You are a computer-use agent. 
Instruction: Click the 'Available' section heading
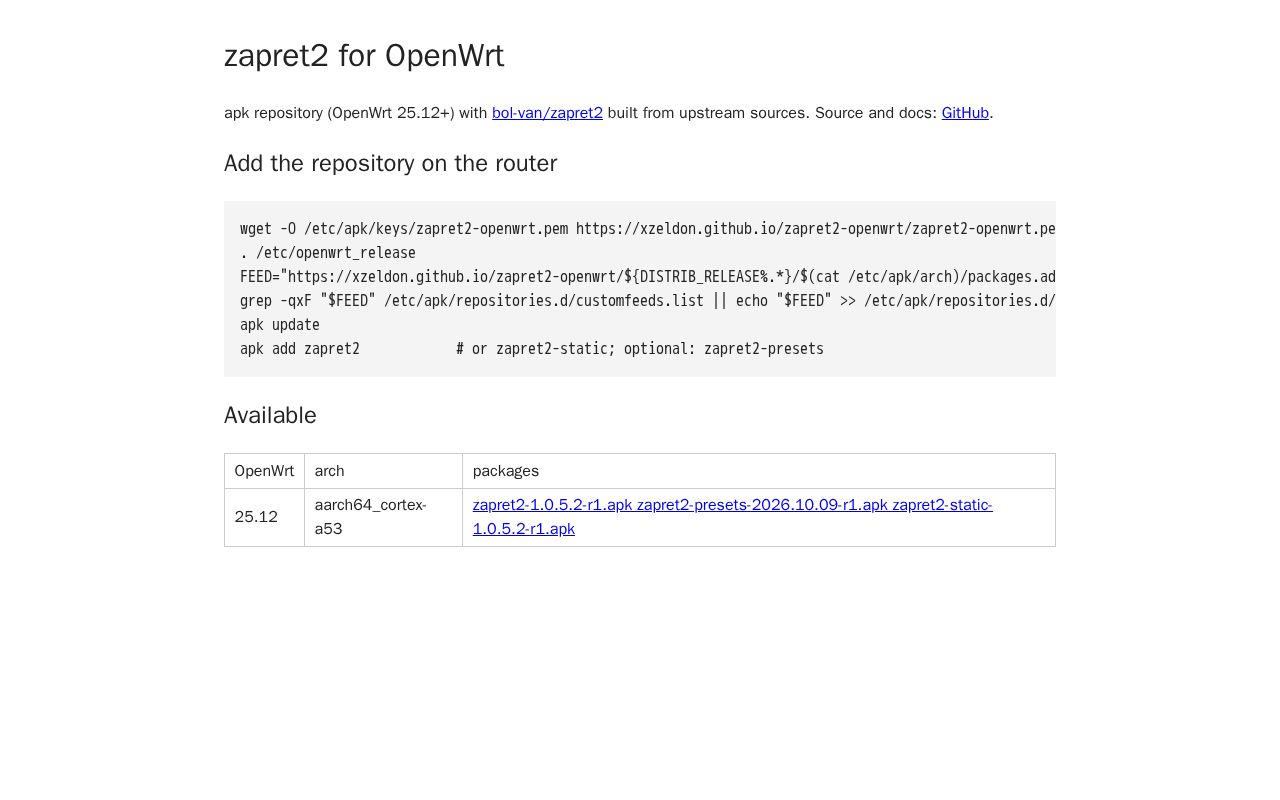coord(270,415)
